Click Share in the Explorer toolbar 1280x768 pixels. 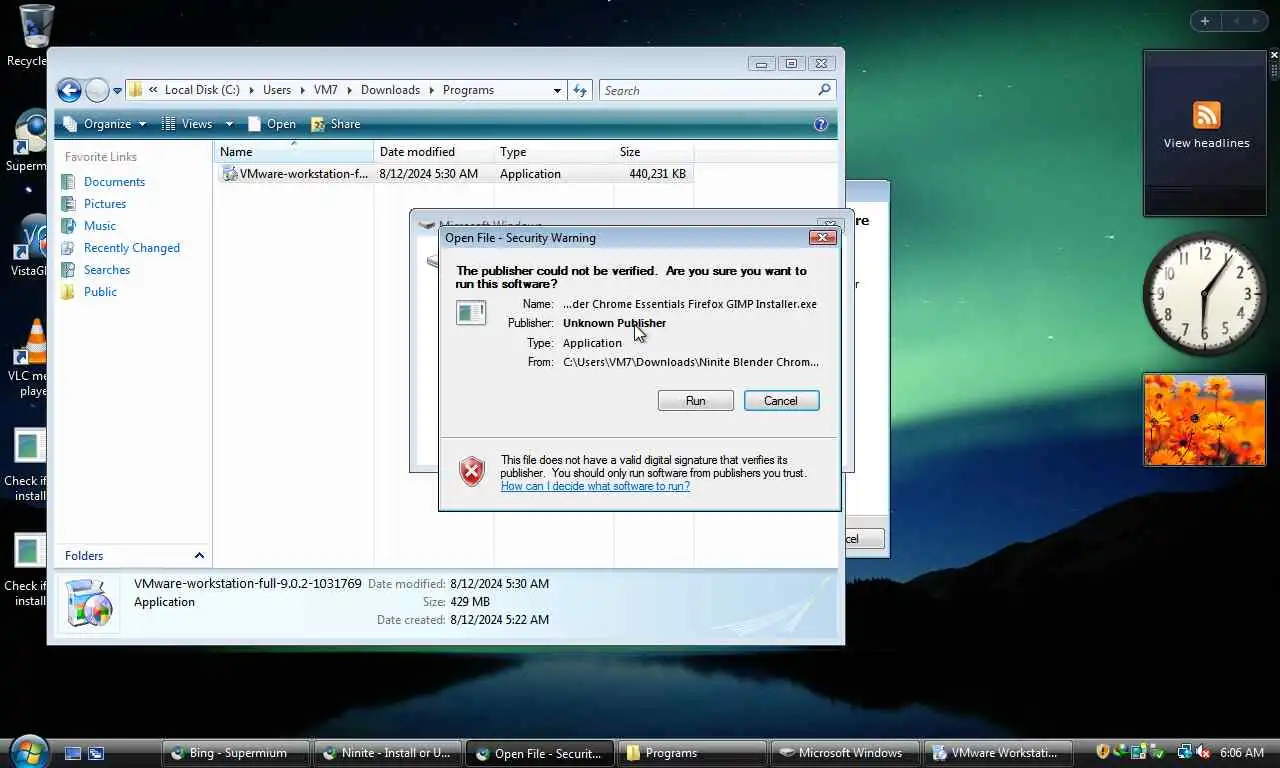336,124
